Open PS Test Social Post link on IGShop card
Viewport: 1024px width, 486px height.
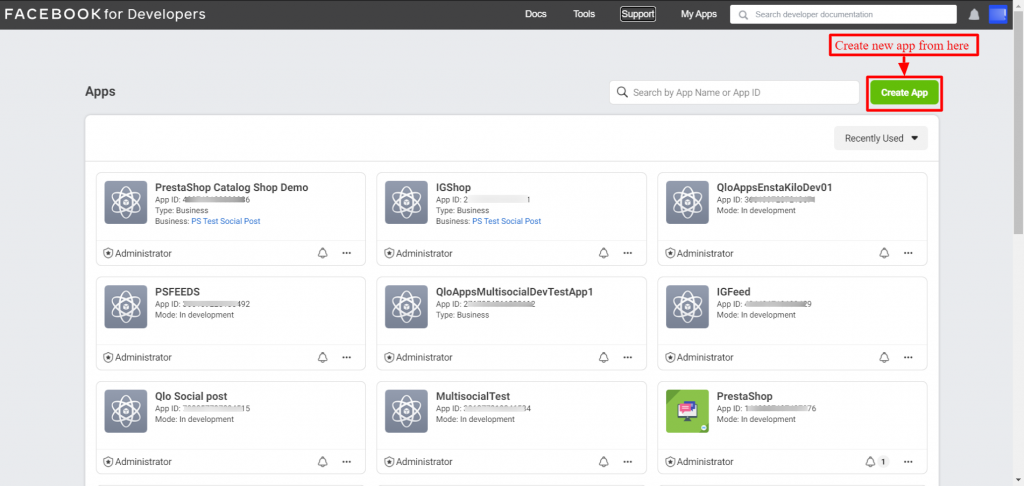point(506,221)
